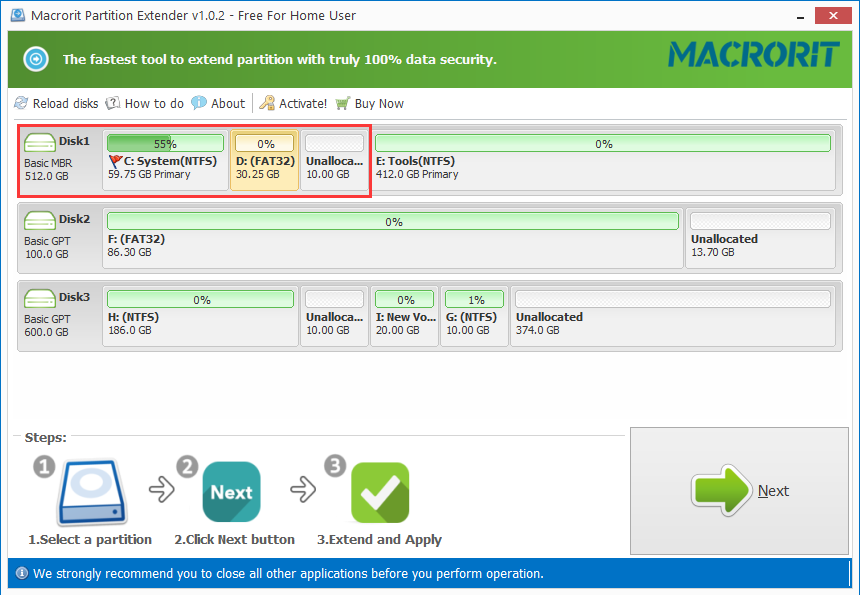Select the H: (NTFS) 186.0 GB partition

[200, 316]
